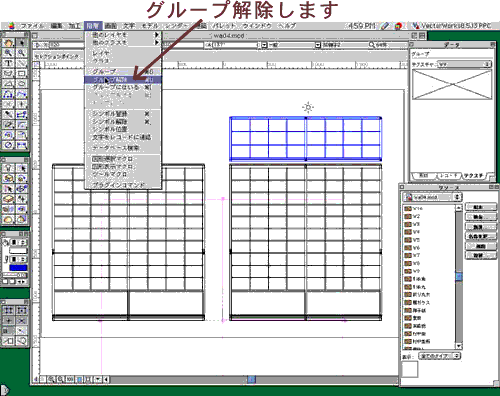Choose グループ解除 menu entry
This screenshot has width=500, height=396.
[x=123, y=80]
